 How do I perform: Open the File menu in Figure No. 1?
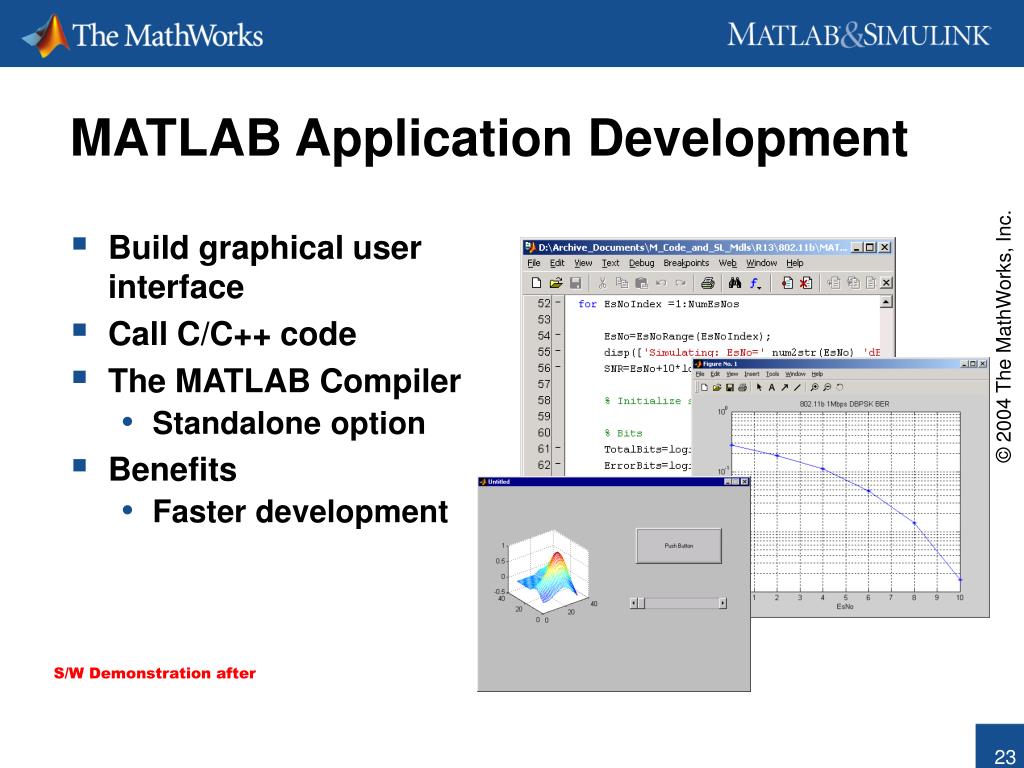[699, 374]
